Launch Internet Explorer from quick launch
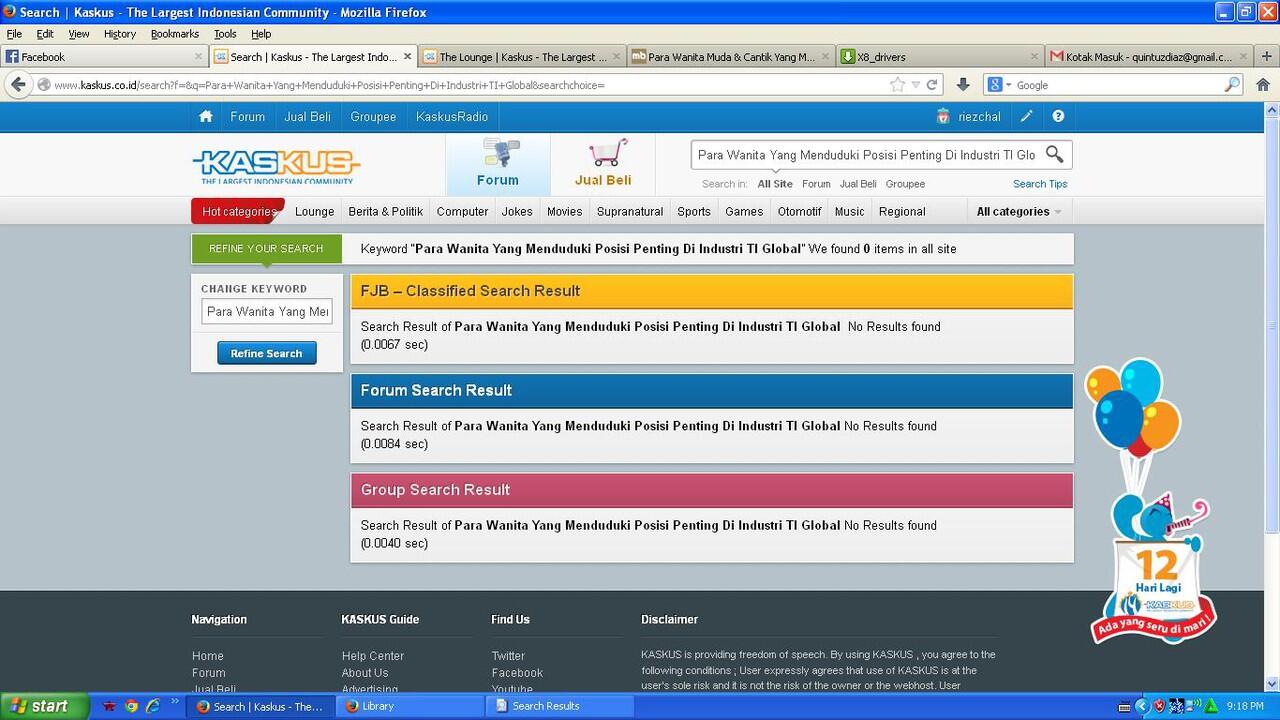The height and width of the screenshot is (720, 1280). point(153,706)
